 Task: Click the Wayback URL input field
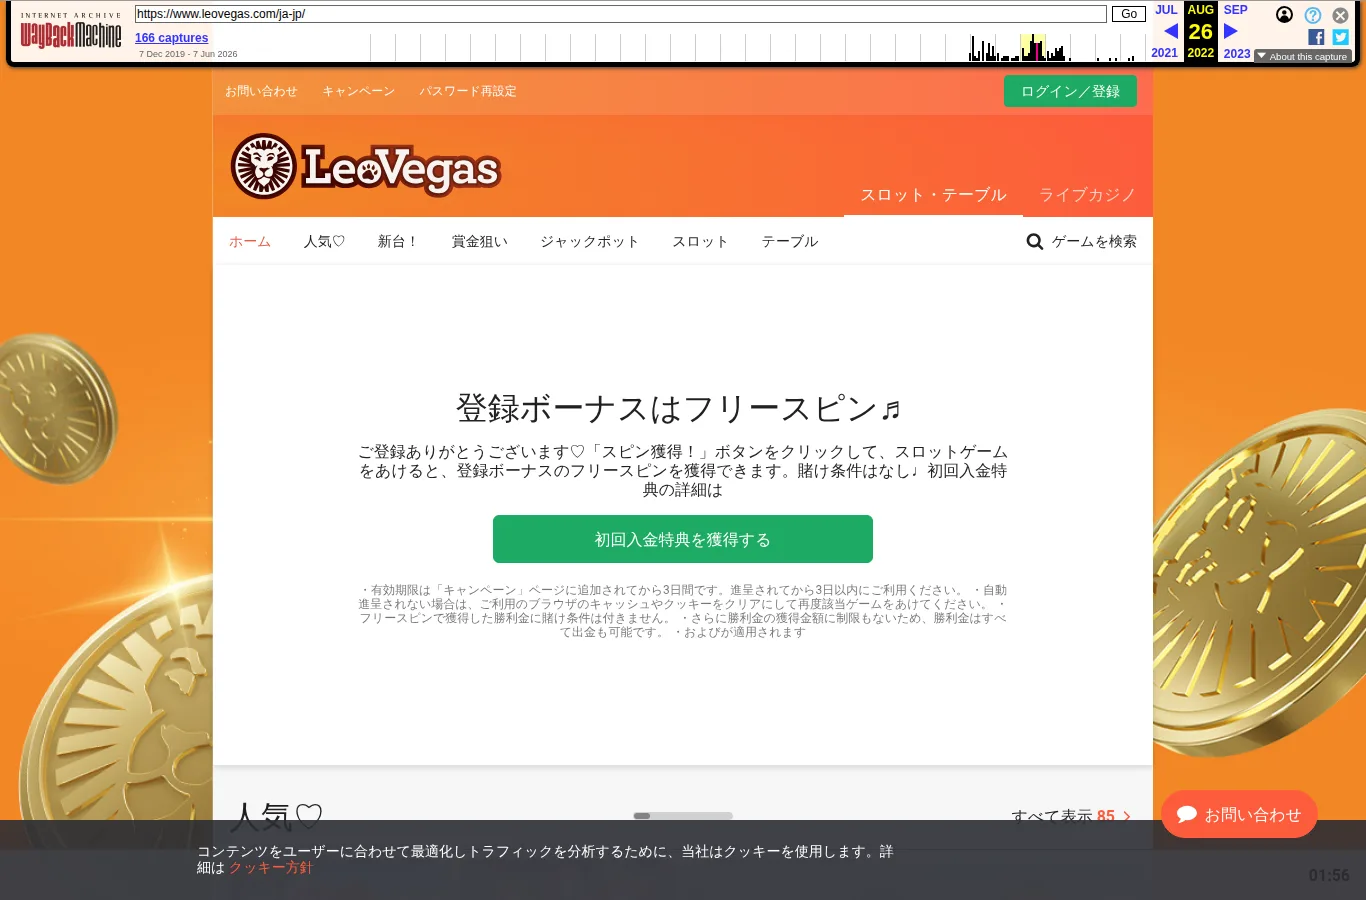click(621, 14)
